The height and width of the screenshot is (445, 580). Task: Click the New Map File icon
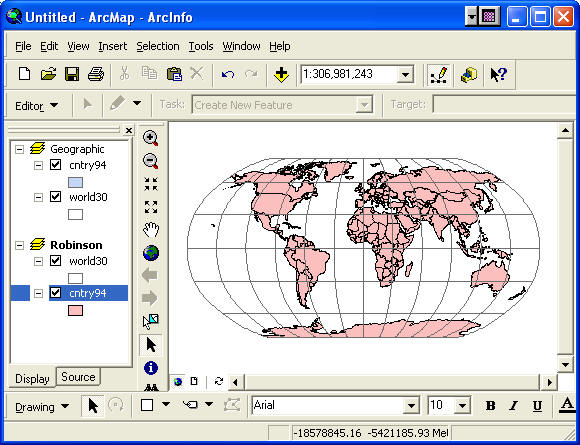click(24, 74)
